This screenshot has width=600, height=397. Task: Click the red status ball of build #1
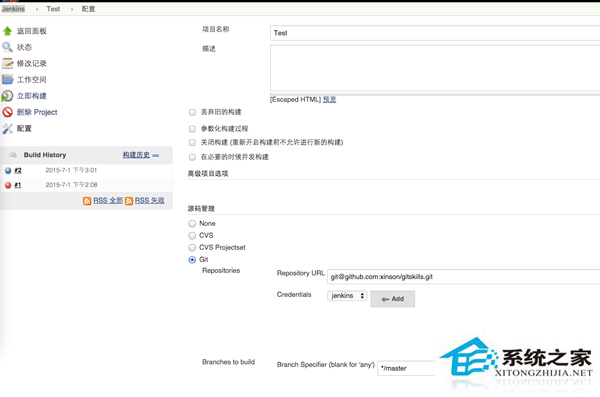pos(8,185)
